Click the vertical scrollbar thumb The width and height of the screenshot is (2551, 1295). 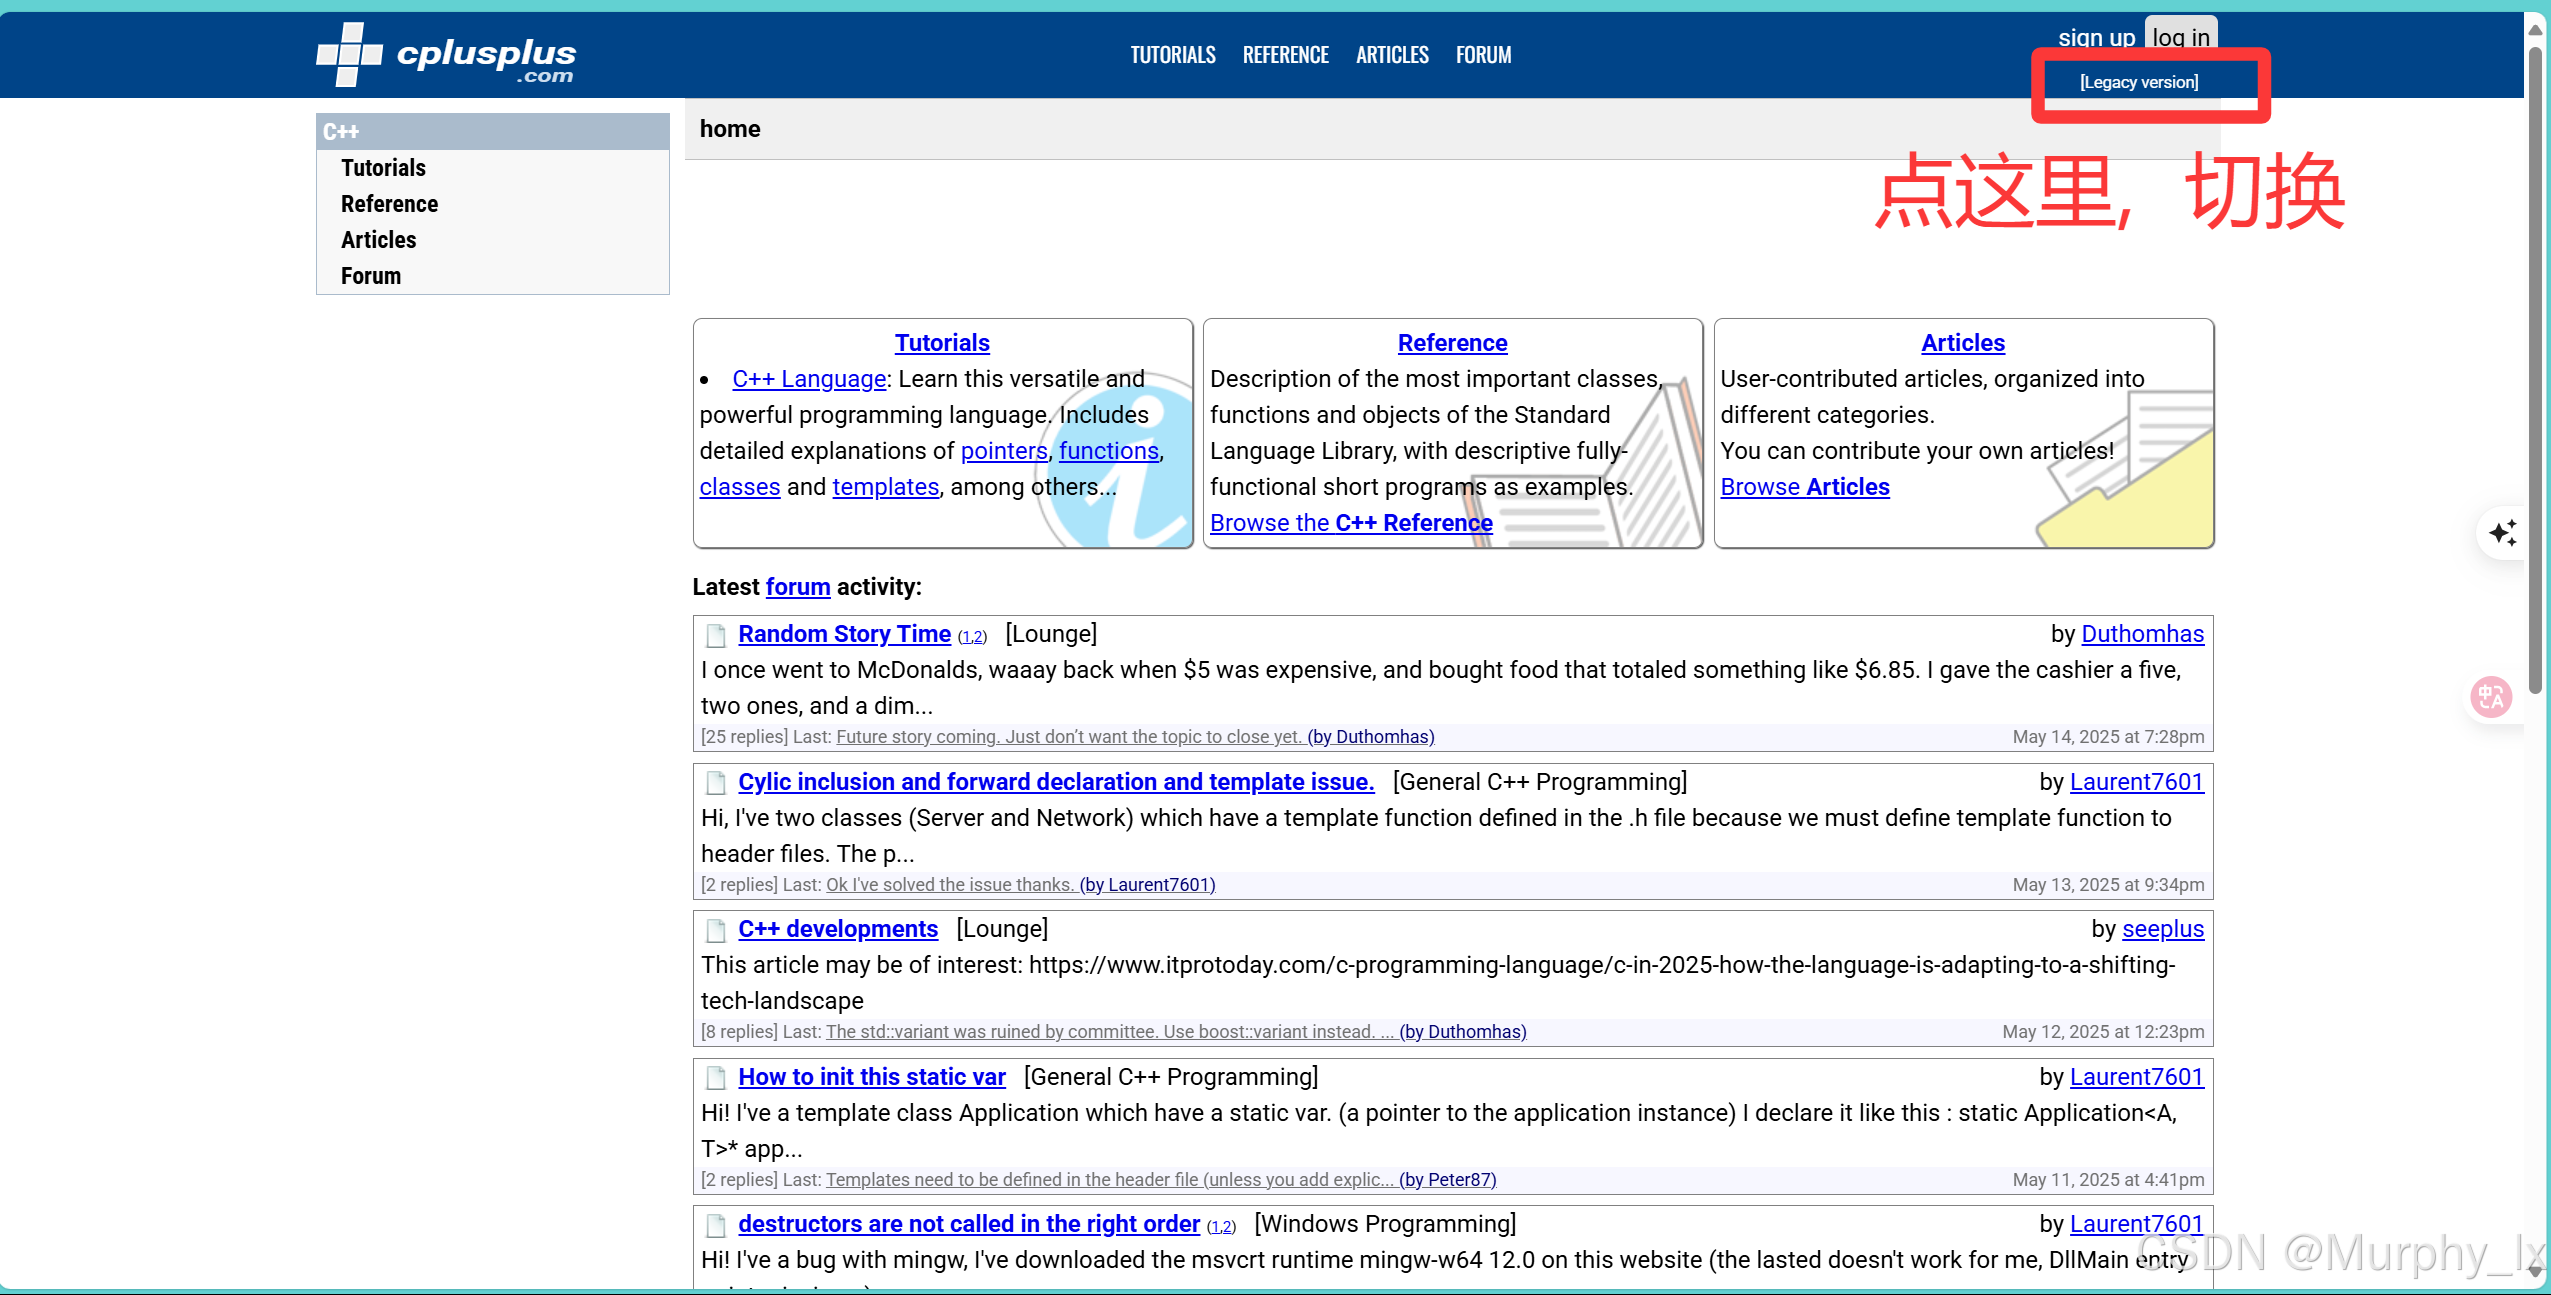pos(2535,370)
